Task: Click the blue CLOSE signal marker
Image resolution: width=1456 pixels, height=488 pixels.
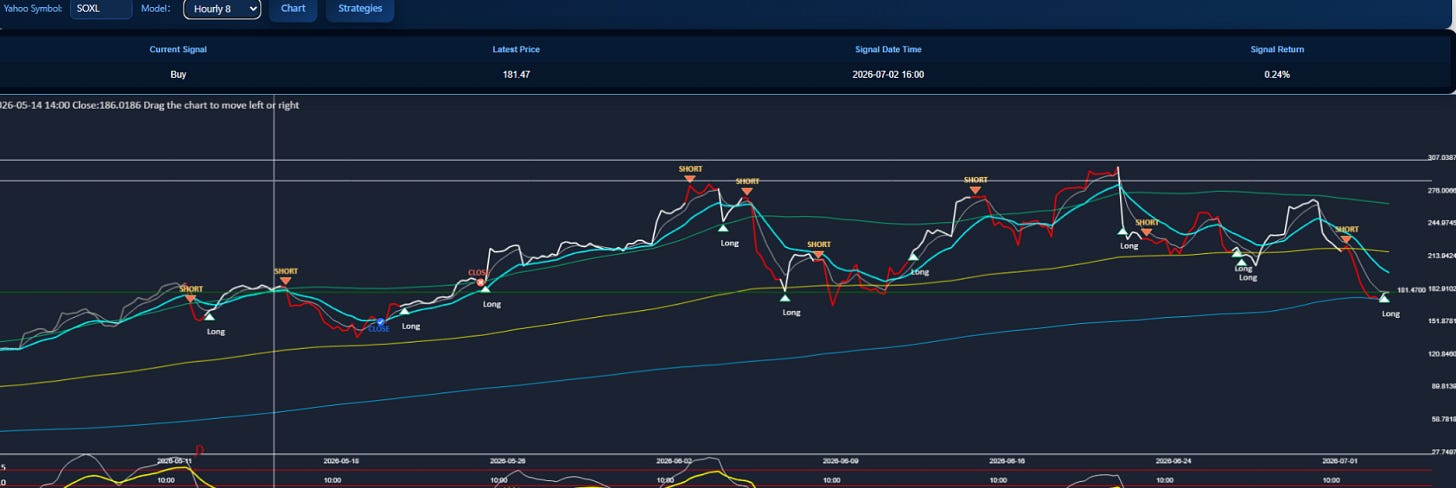Action: 379,325
